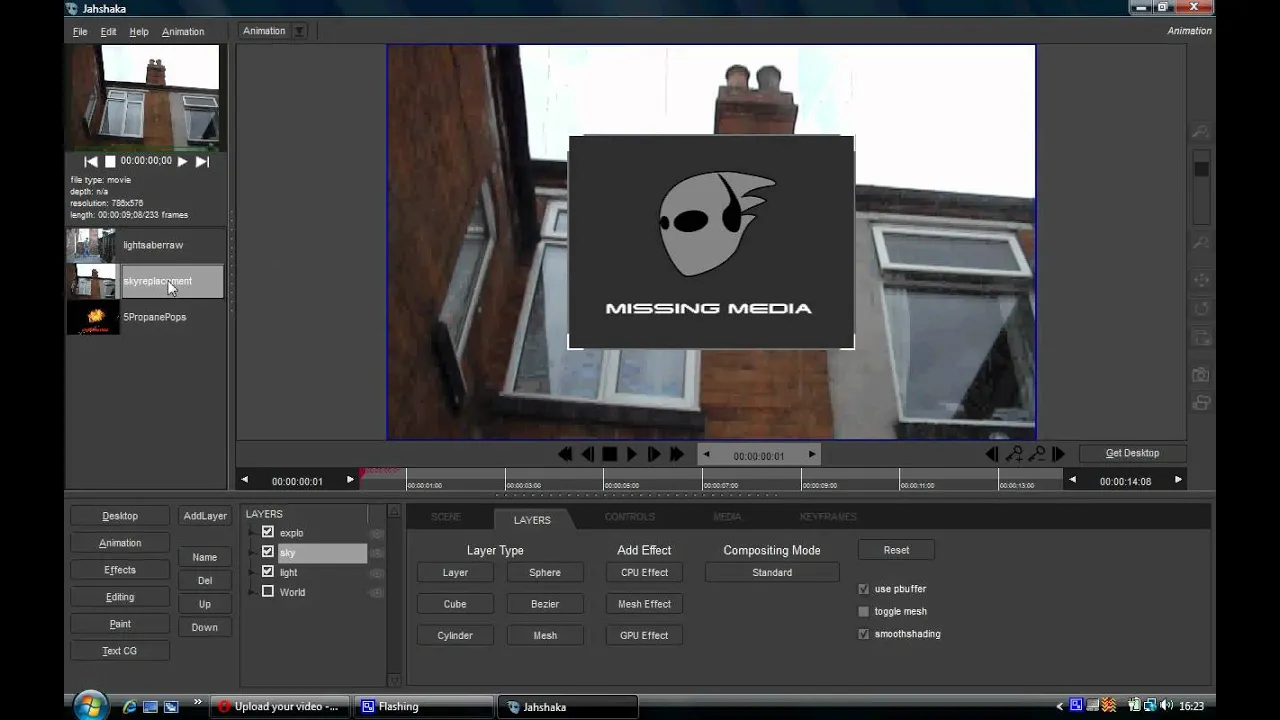Click key icon on World layer row
Image resolution: width=1280 pixels, height=720 pixels.
pos(377,593)
